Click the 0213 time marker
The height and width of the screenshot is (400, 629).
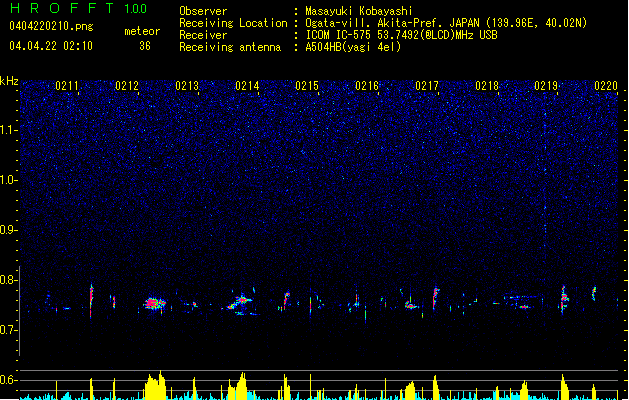[x=187, y=86]
